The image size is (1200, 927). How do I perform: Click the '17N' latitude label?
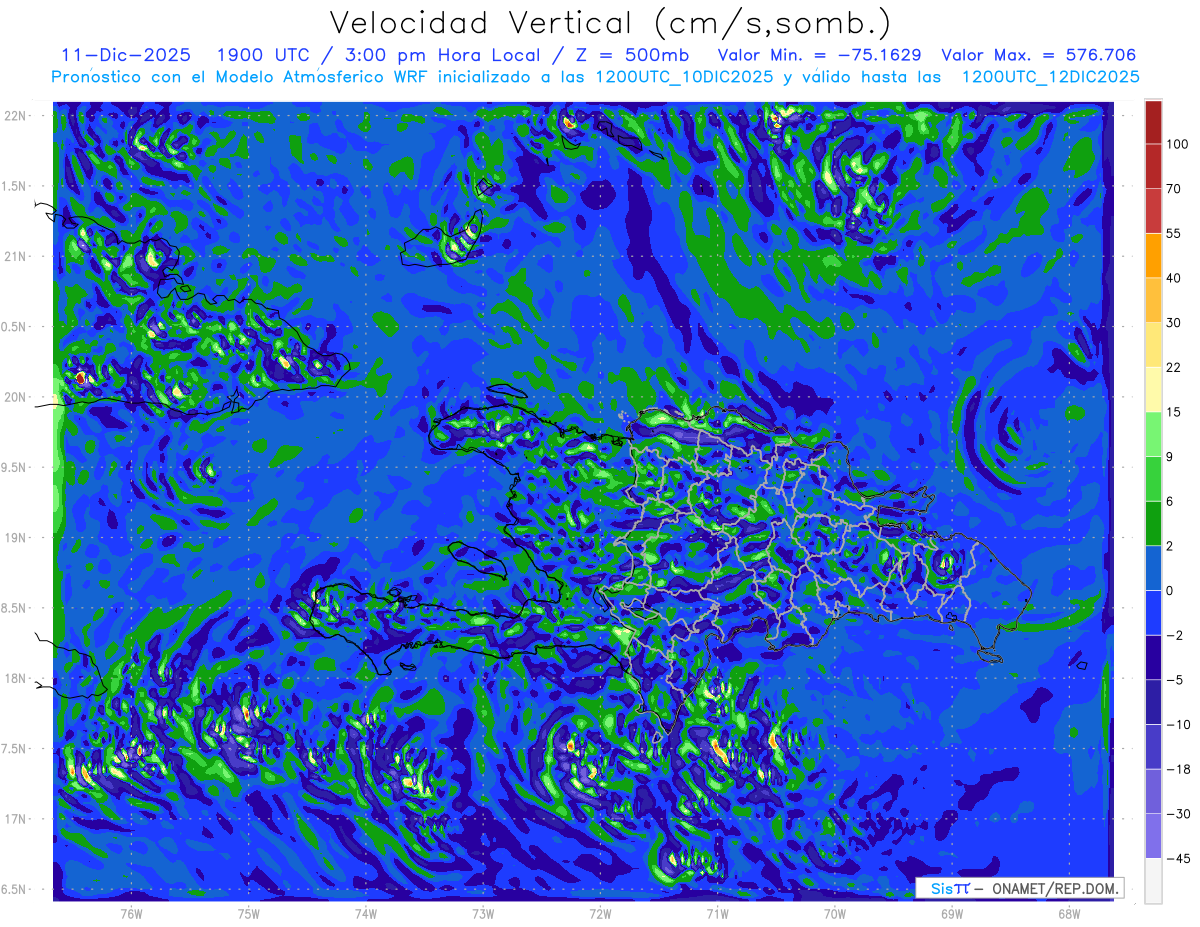click(x=15, y=819)
